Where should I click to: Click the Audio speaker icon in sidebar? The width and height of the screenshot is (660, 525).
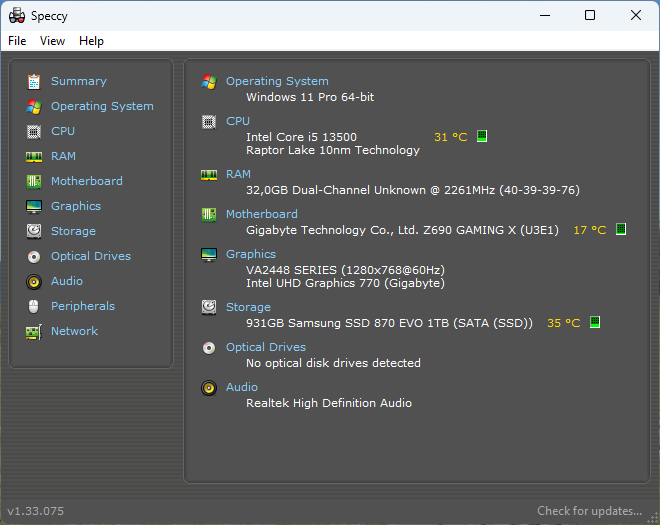(x=34, y=282)
